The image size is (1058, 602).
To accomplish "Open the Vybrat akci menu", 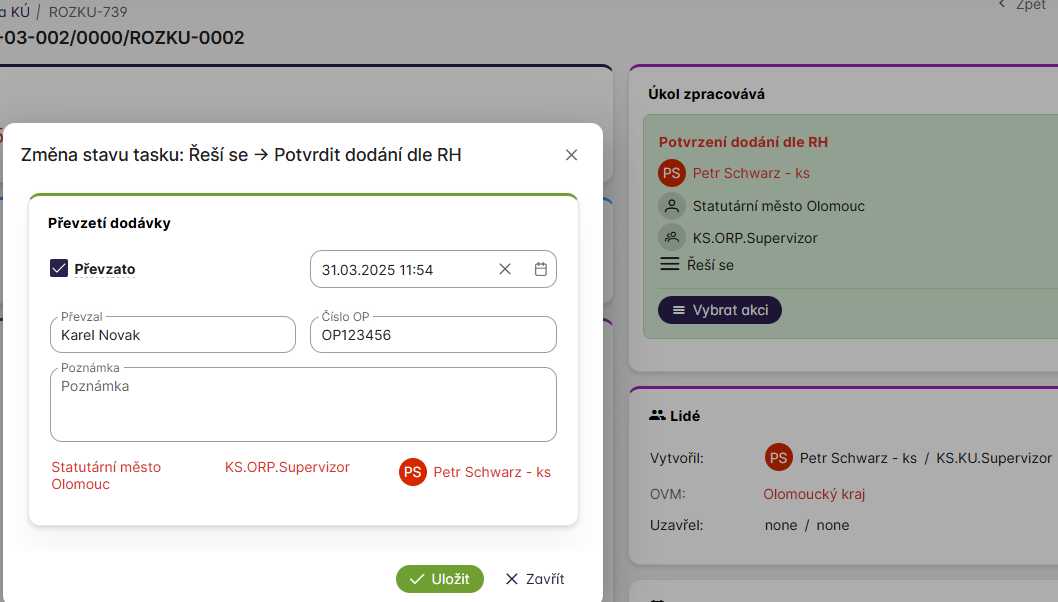I will [720, 310].
